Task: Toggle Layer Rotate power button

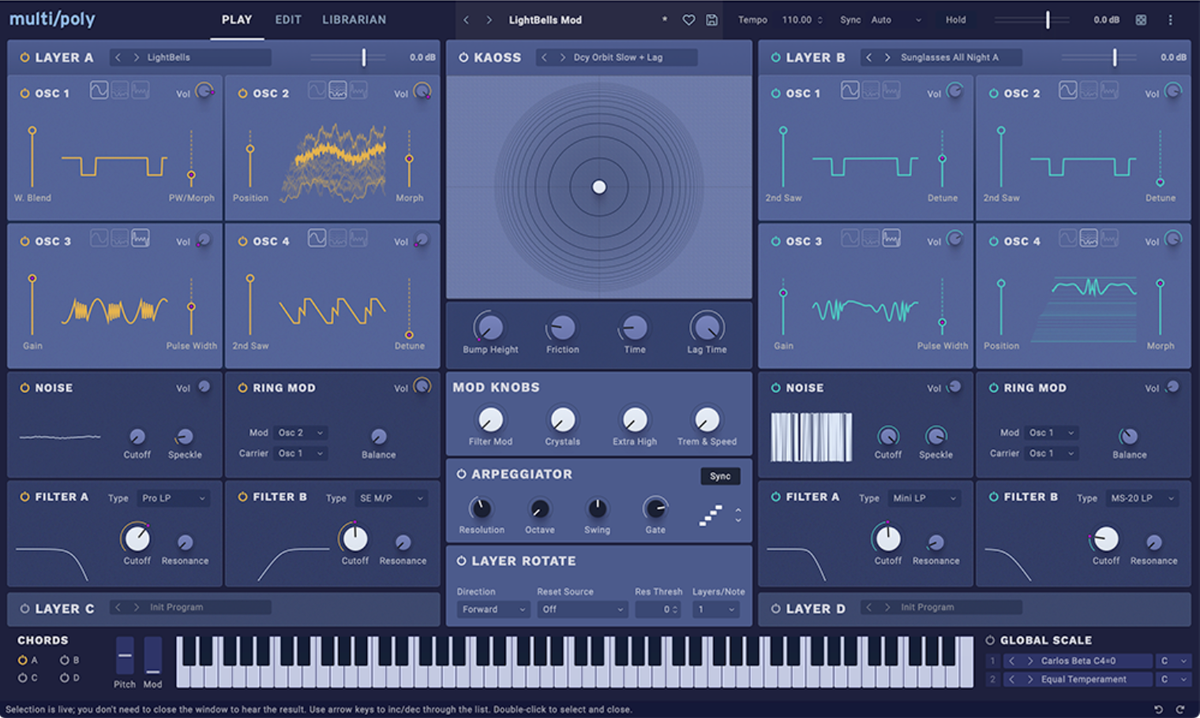Action: [x=462, y=561]
